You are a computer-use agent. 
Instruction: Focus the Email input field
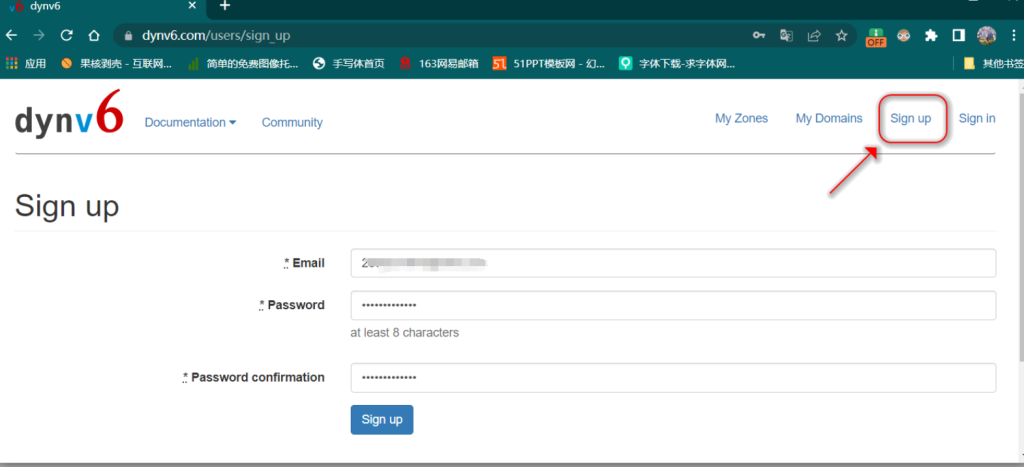tap(673, 263)
